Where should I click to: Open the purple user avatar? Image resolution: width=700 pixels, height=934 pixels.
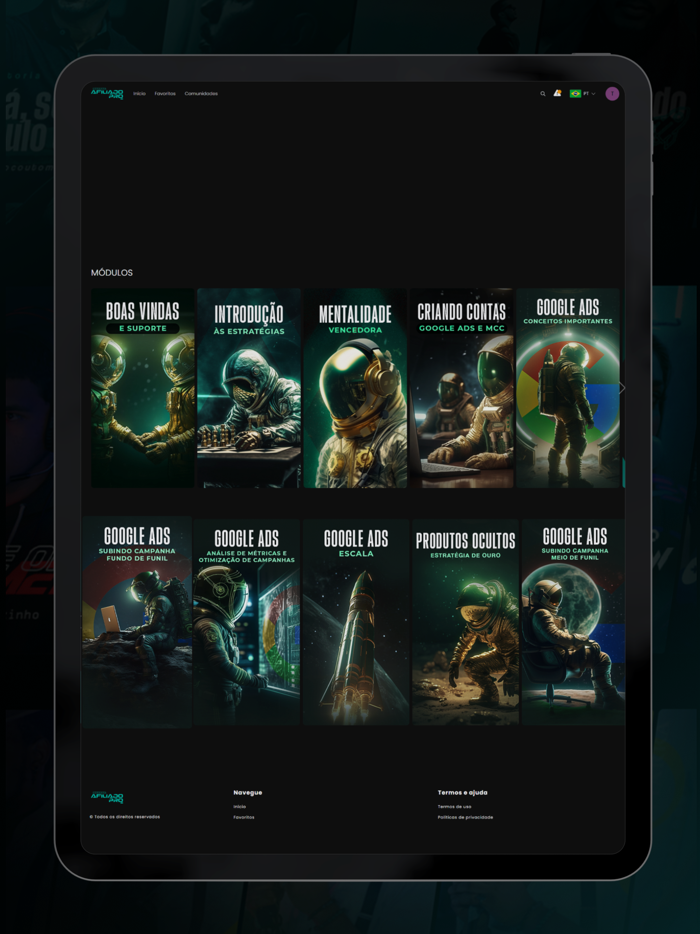[612, 94]
